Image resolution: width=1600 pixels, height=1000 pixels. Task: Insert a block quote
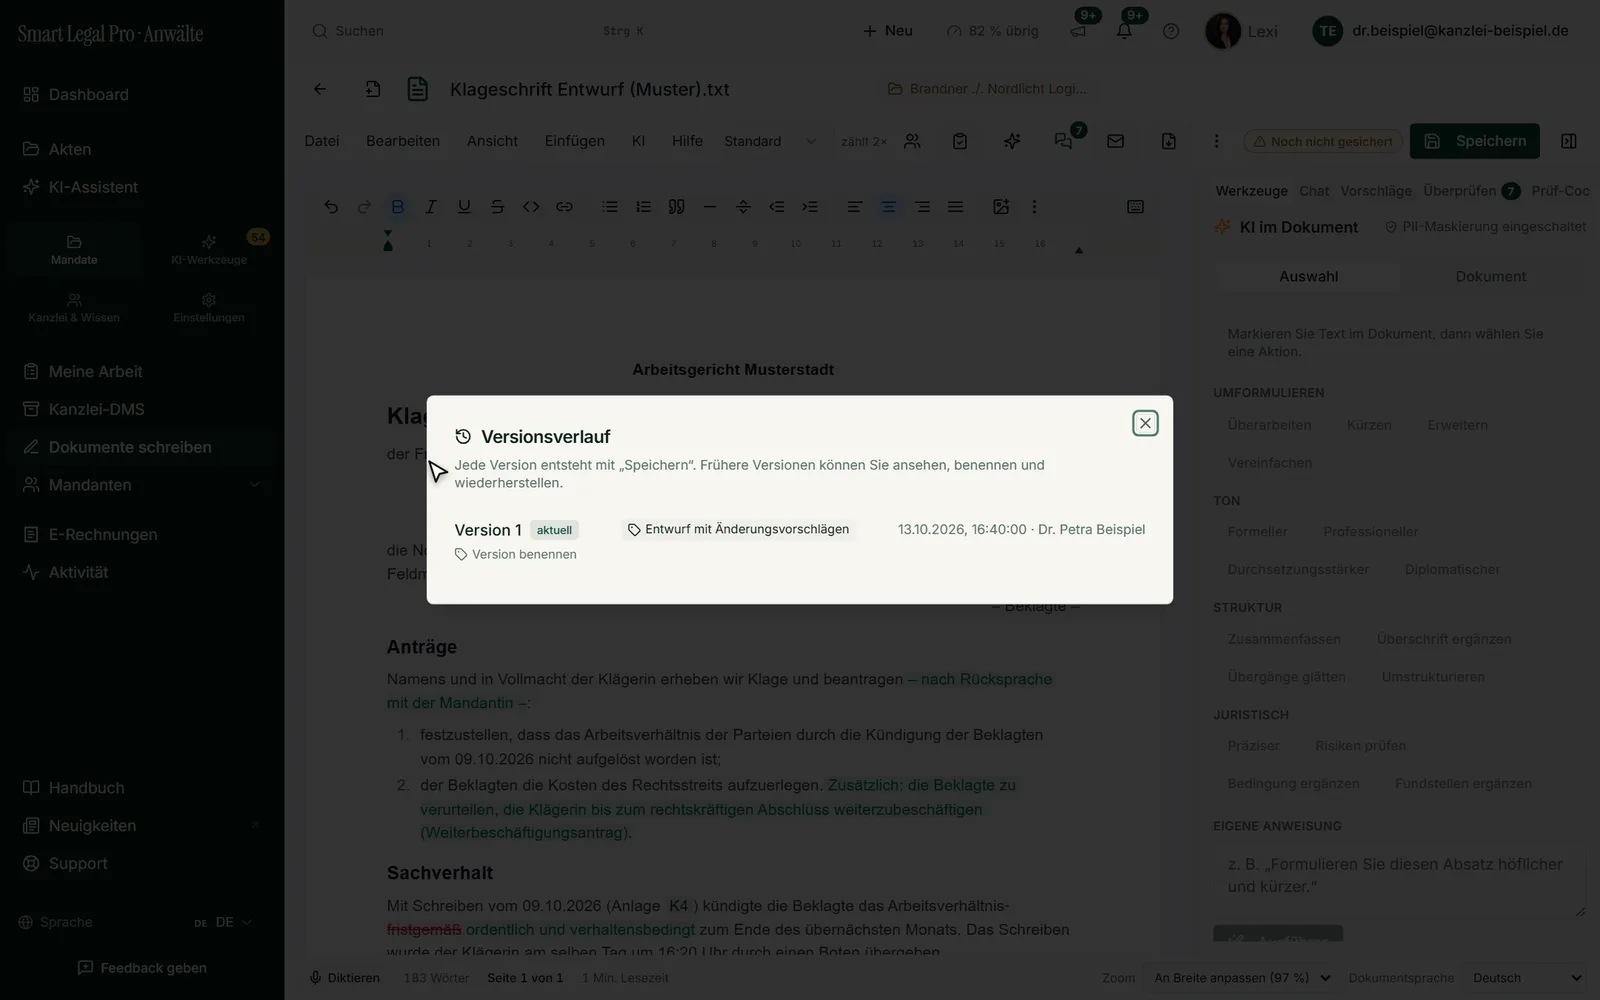pyautogui.click(x=677, y=207)
